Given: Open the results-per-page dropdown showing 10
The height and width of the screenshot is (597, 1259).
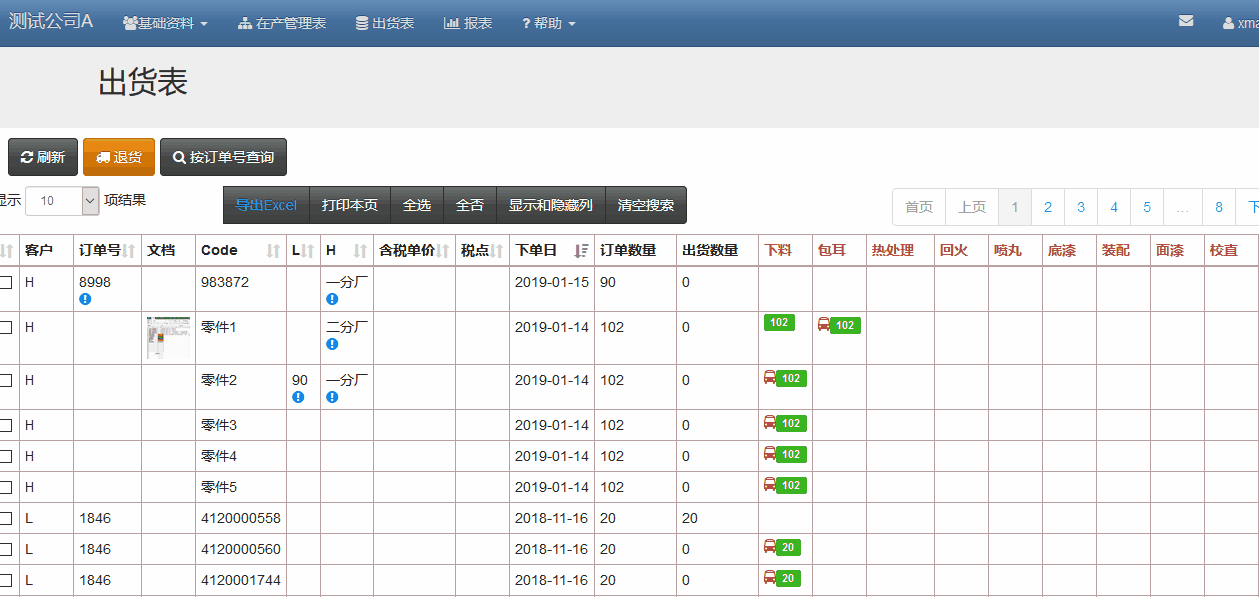Looking at the screenshot, I should 63,201.
